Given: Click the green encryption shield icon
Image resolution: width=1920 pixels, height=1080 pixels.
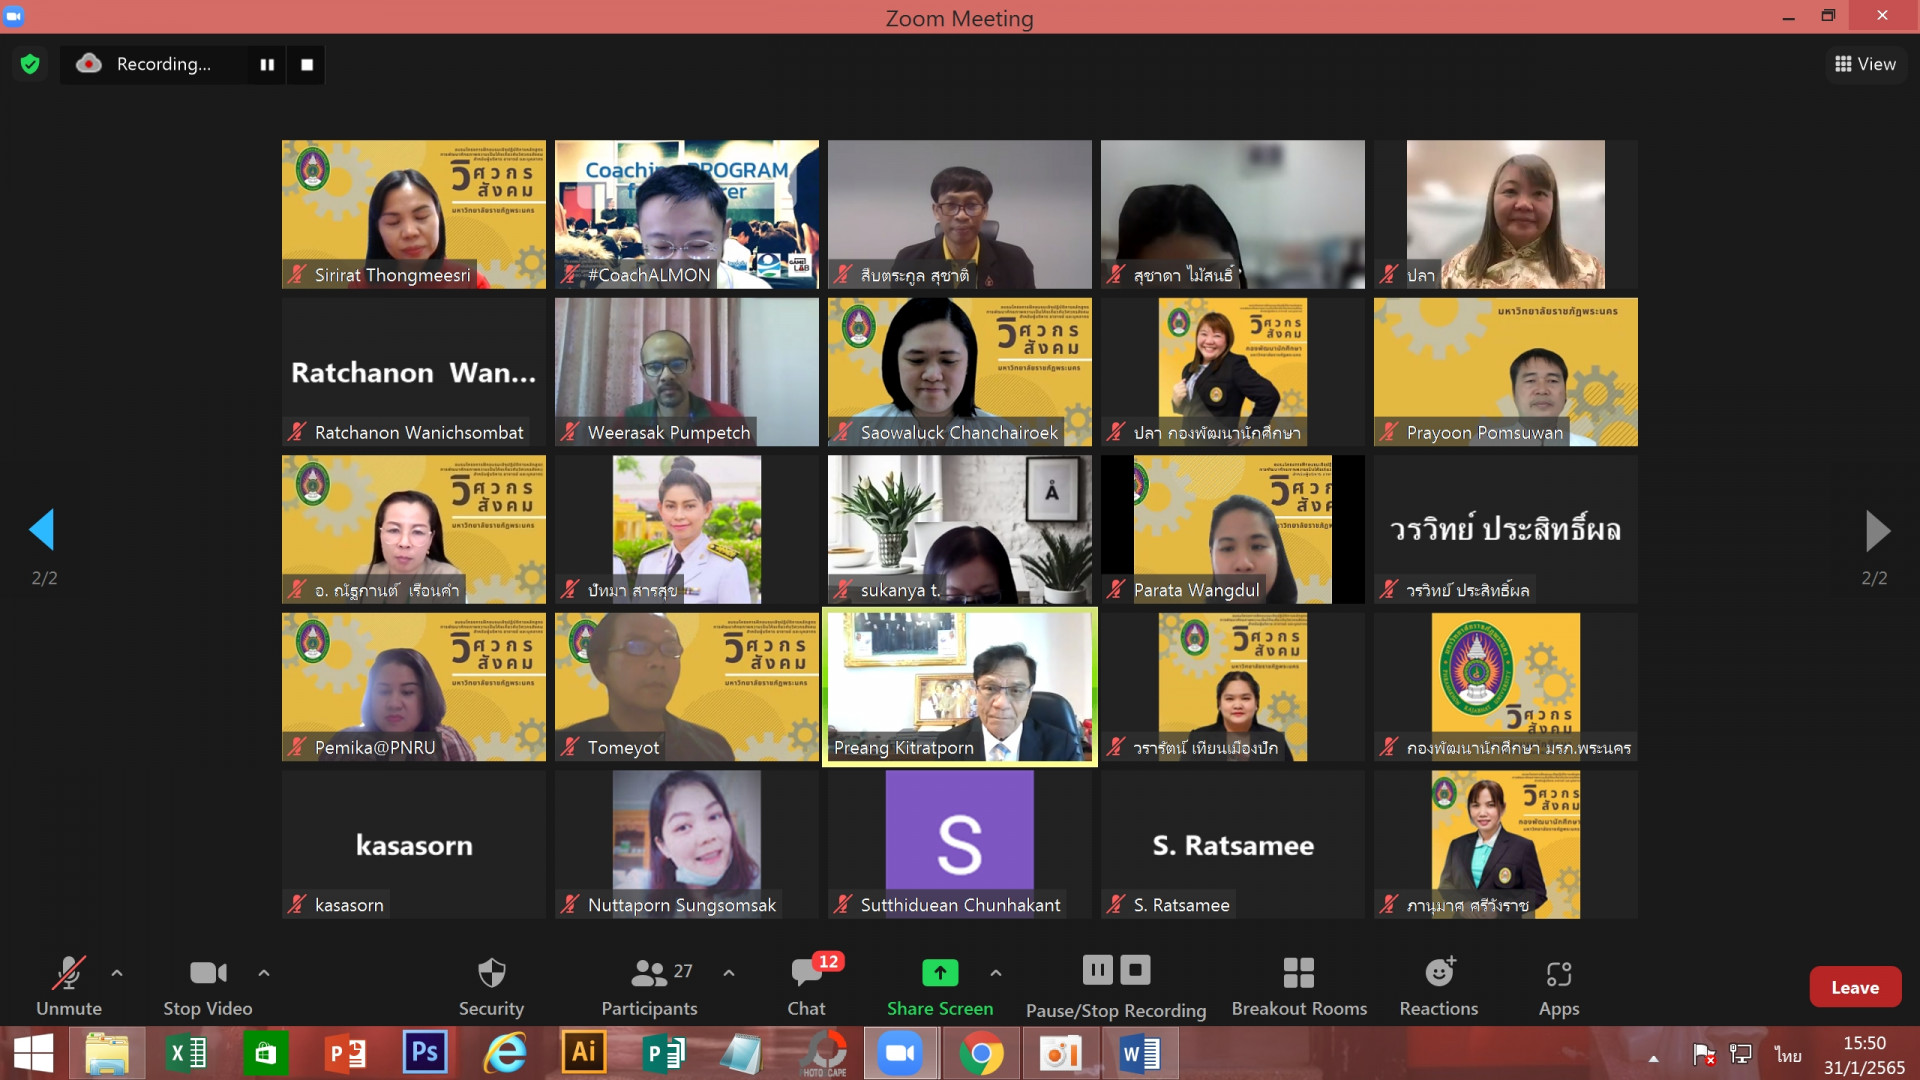Looking at the screenshot, I should click(30, 64).
